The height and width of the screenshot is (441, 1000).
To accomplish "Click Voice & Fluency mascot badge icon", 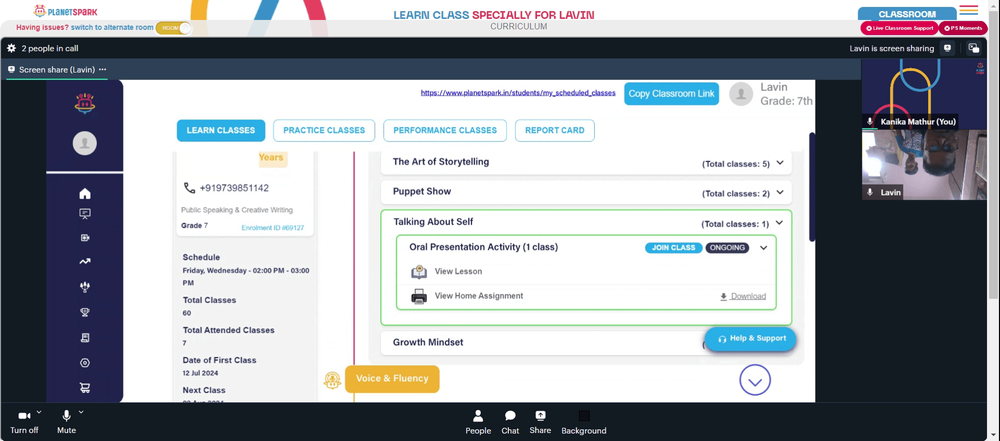I will click(332, 380).
